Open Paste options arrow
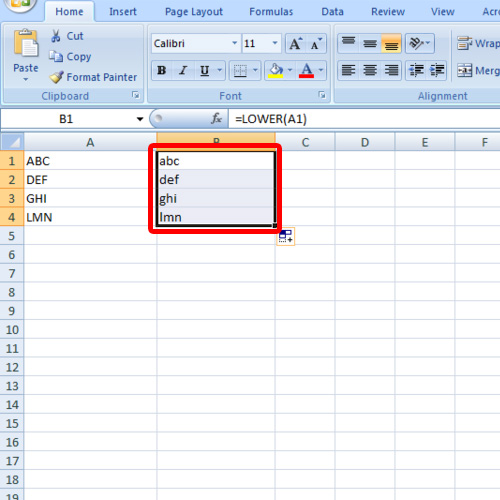Viewport: 500px width, 500px height. 26,80
